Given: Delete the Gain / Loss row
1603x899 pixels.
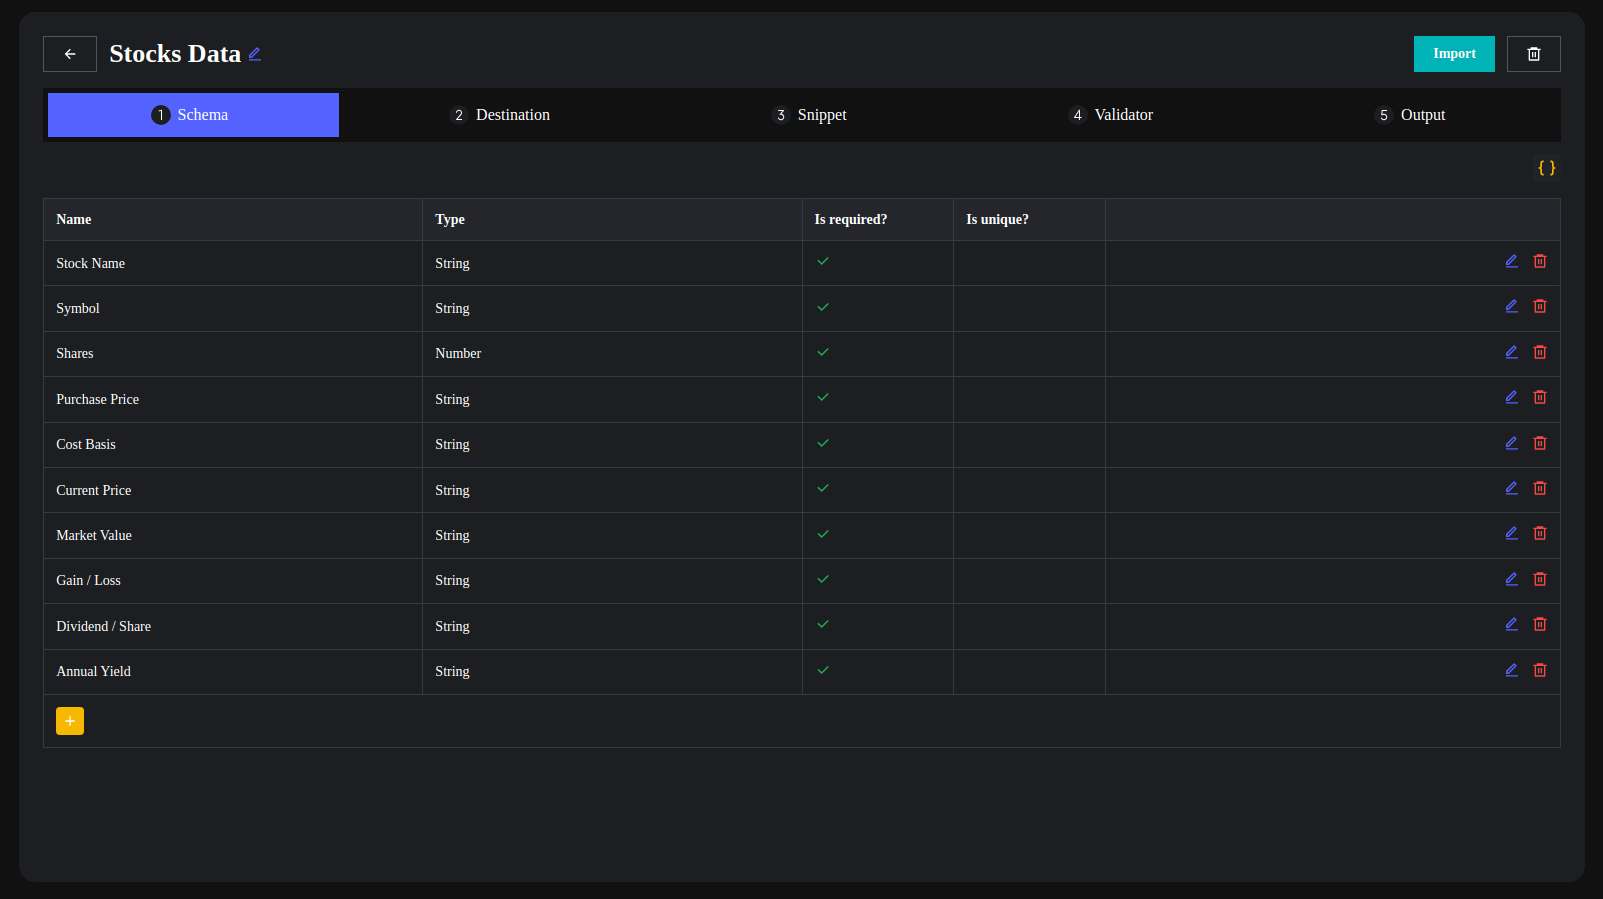Looking at the screenshot, I should 1540,579.
